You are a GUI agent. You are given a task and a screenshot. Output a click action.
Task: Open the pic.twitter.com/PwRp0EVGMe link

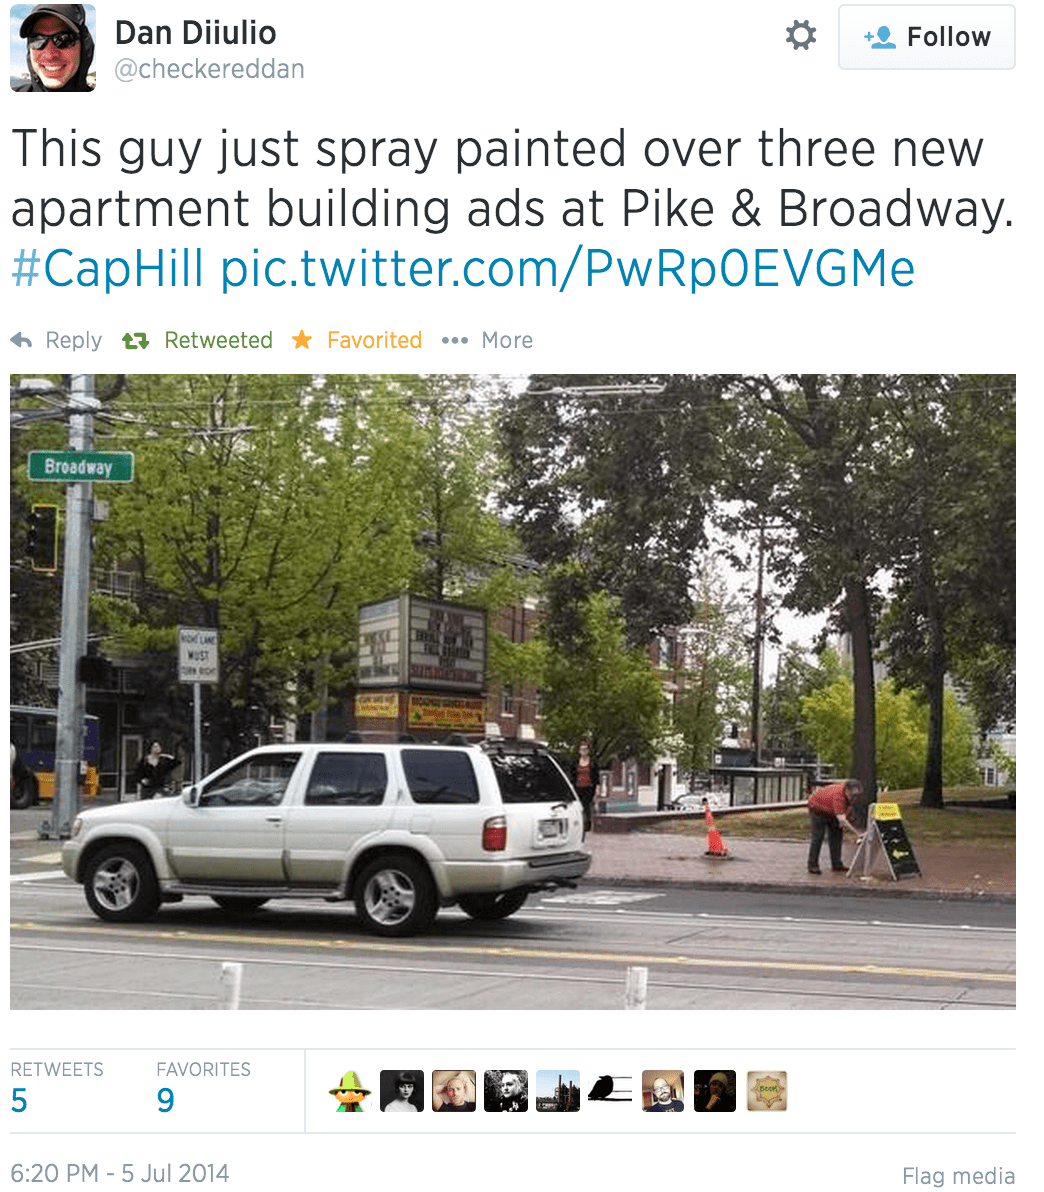tap(567, 268)
